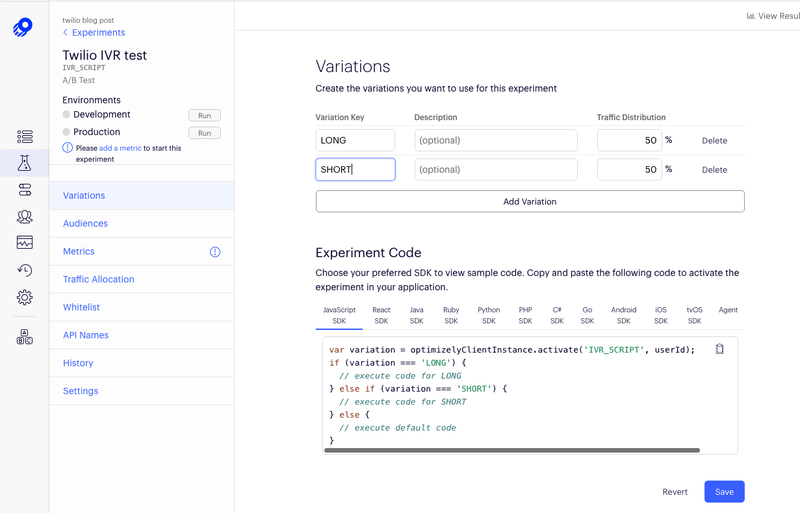Delete the SHORT variation

point(714,170)
